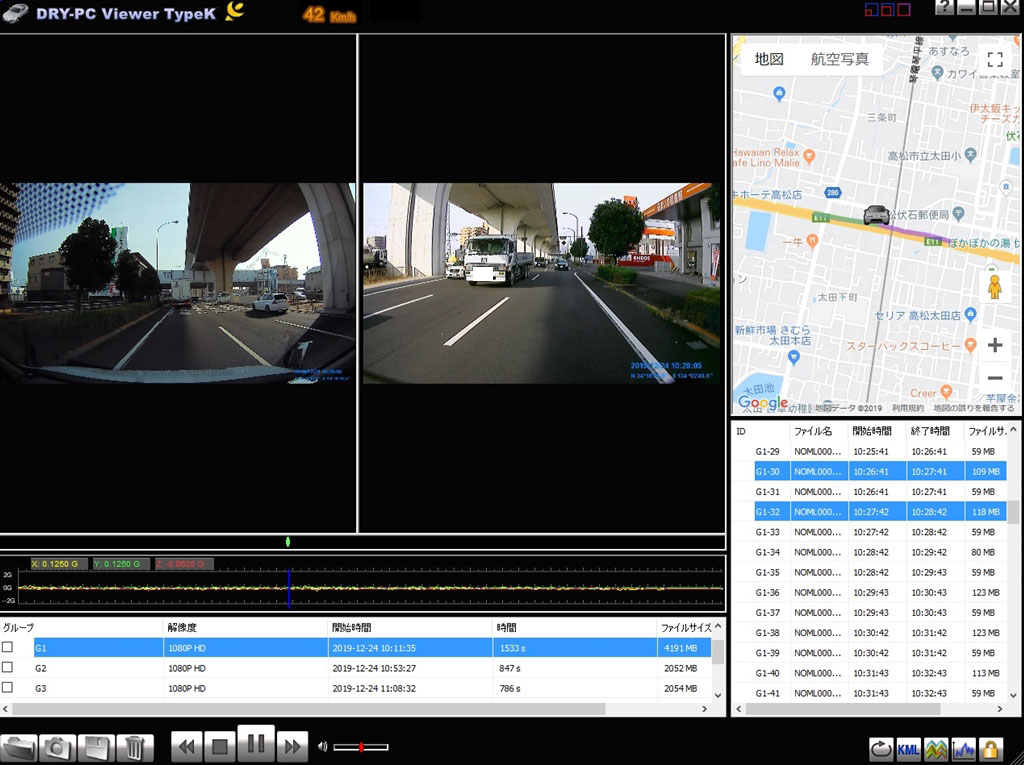Click the padlock file protect icon
The image size is (1024, 765).
pyautogui.click(x=990, y=748)
